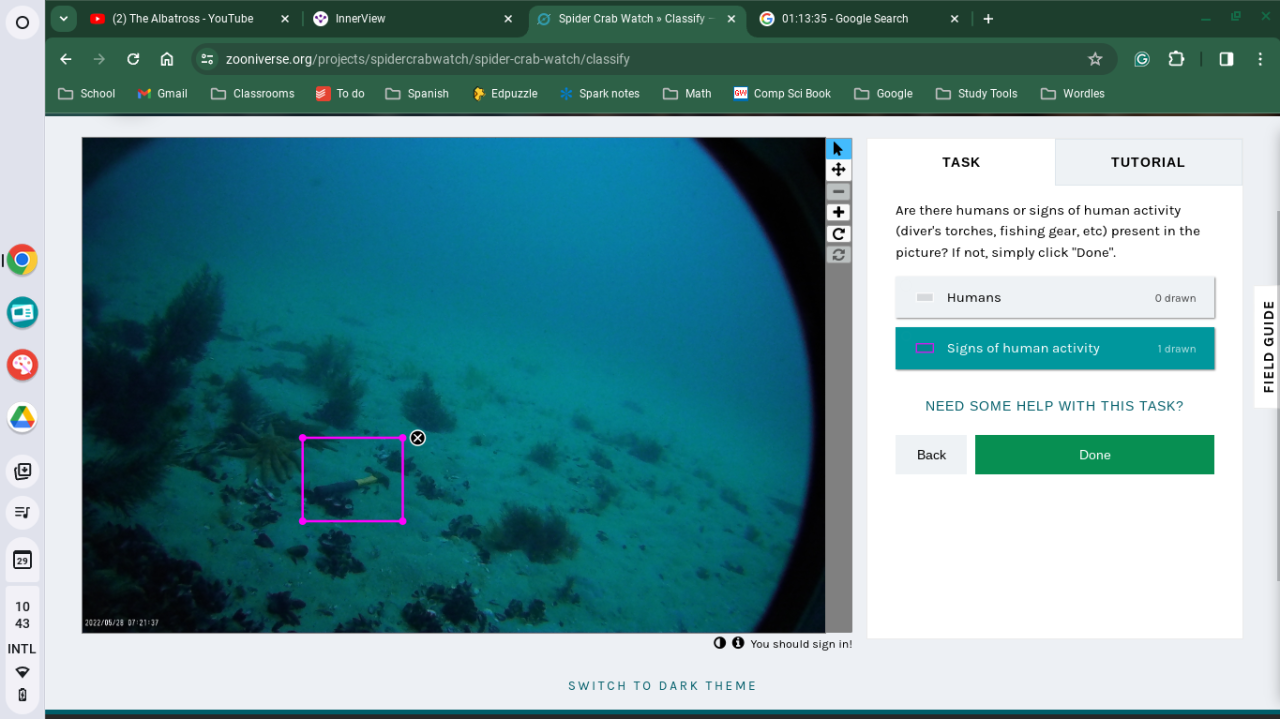The width and height of the screenshot is (1280, 719).
Task: Open the Gmail bookmark
Action: (x=162, y=94)
